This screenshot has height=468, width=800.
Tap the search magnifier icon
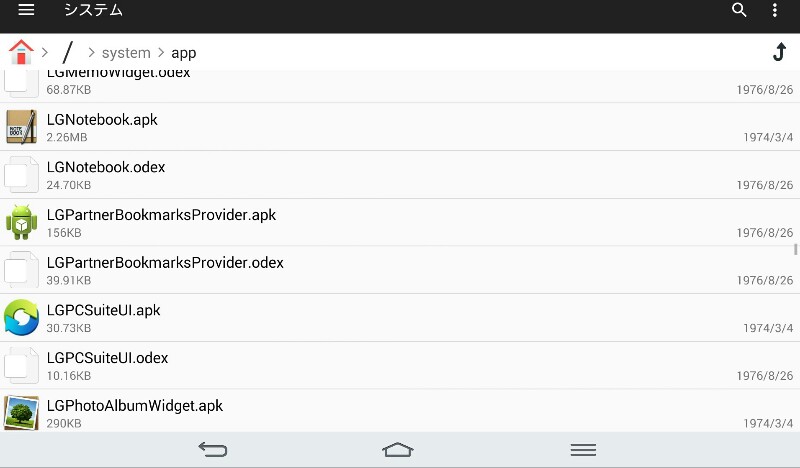739,10
